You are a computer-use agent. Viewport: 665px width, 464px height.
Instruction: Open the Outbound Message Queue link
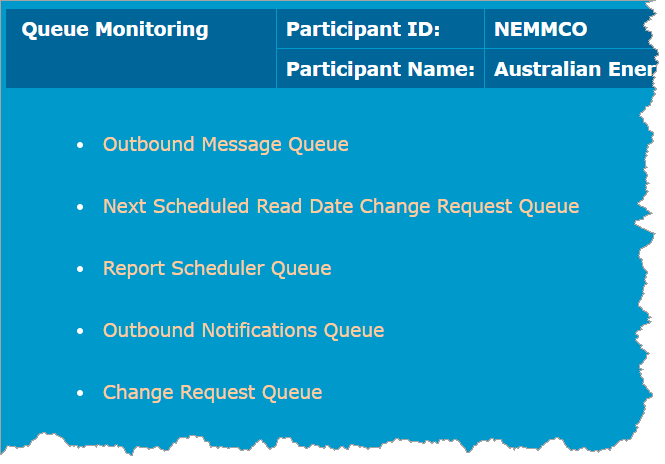click(226, 145)
